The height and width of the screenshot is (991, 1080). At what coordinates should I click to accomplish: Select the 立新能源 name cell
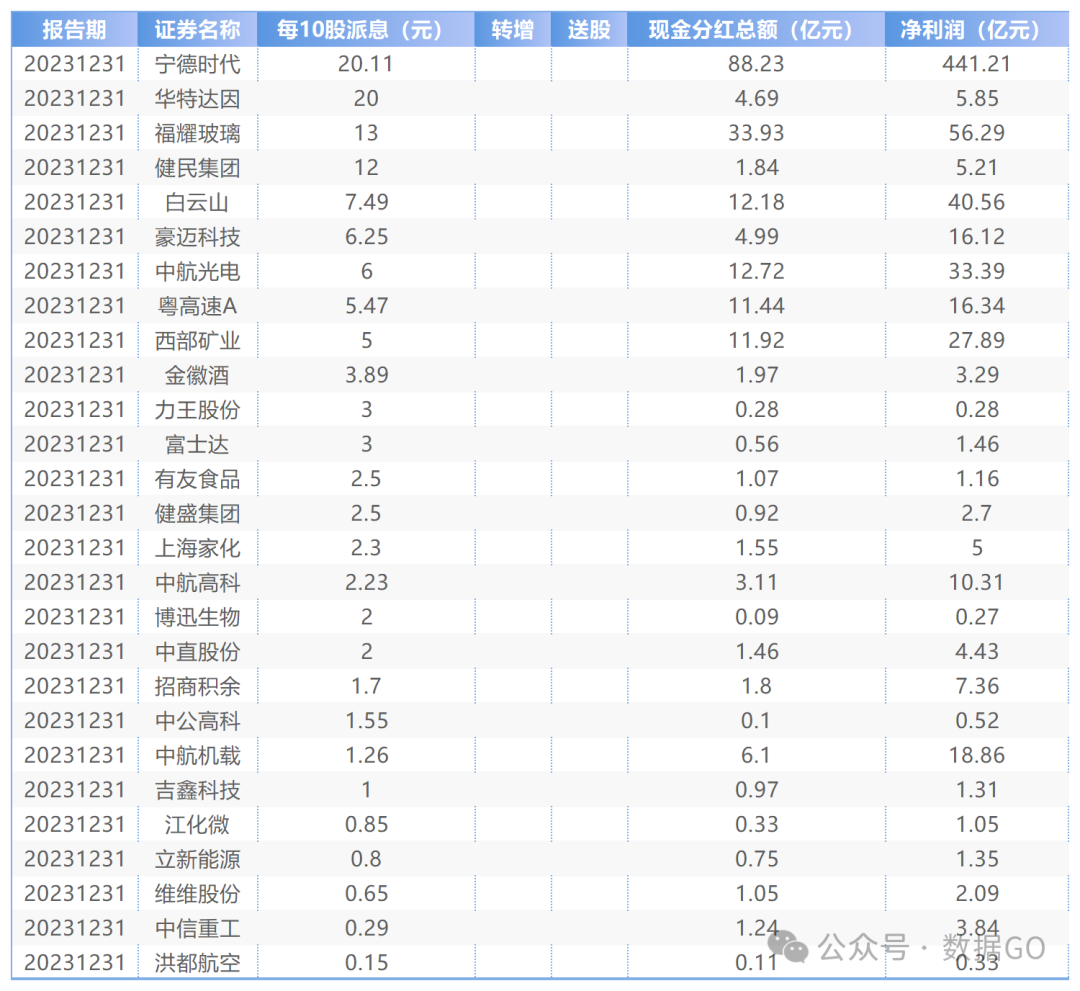pyautogui.click(x=198, y=859)
